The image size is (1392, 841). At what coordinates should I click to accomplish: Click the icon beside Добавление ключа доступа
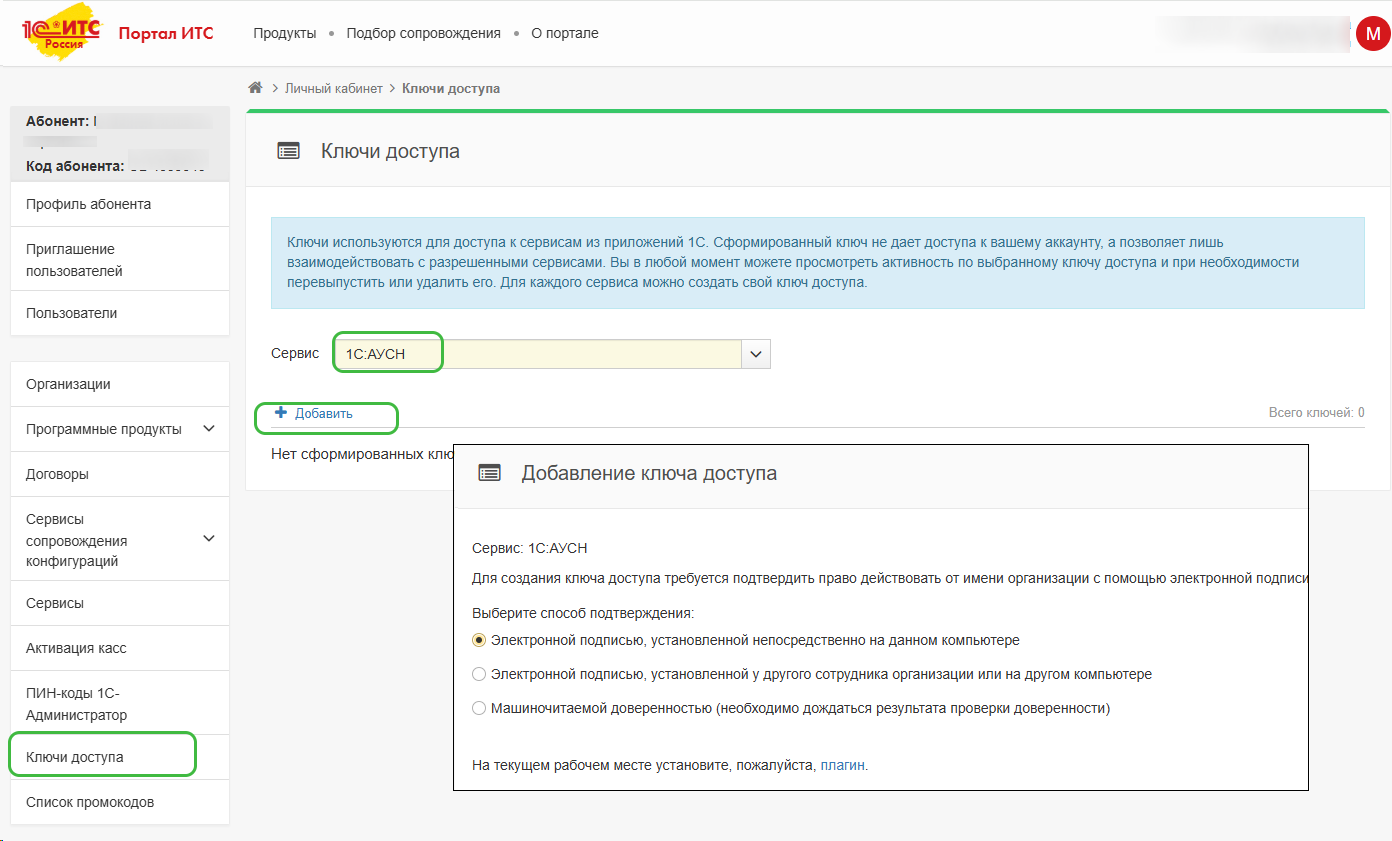(489, 473)
